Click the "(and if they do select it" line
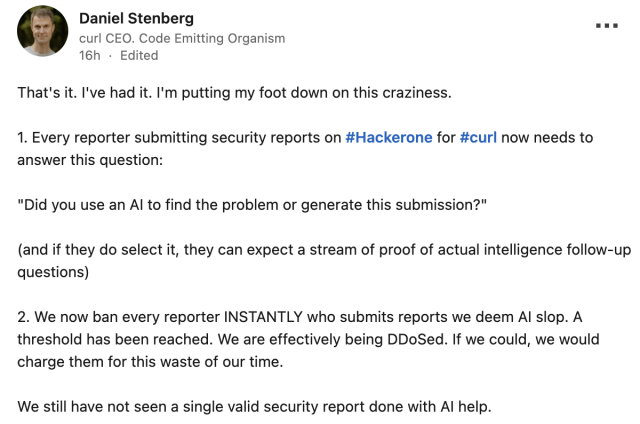Viewport: 640px width, 424px height. (x=300, y=247)
